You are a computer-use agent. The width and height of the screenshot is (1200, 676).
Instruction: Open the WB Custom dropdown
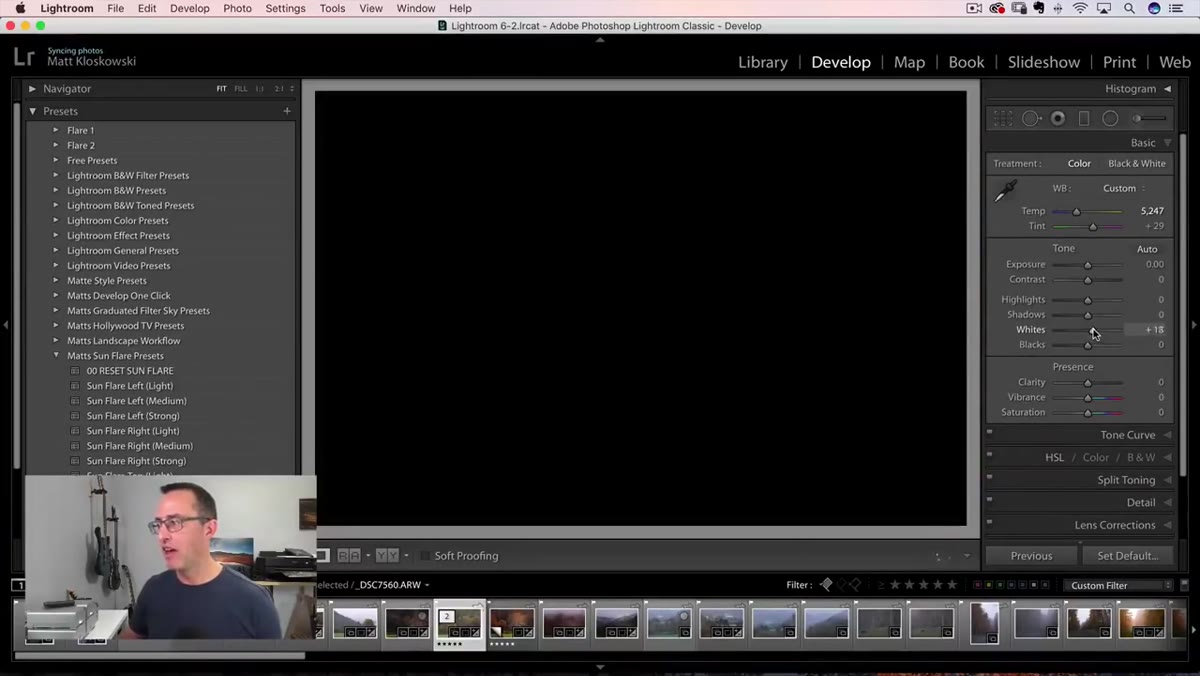point(1124,189)
